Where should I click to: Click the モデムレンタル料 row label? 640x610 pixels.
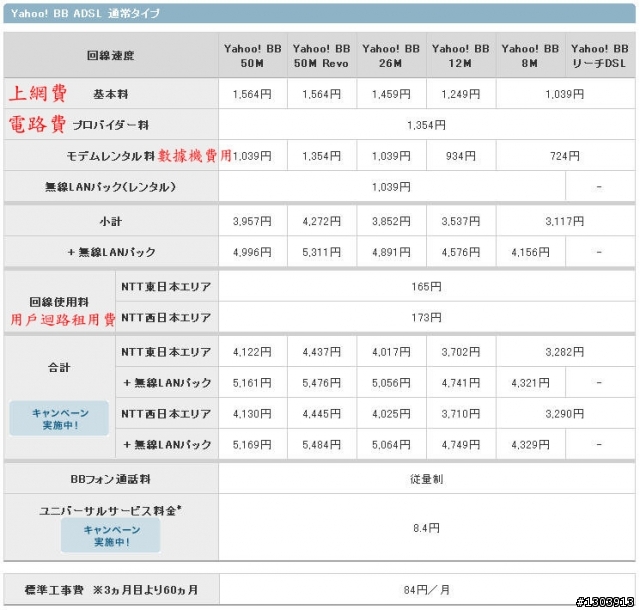pos(111,156)
